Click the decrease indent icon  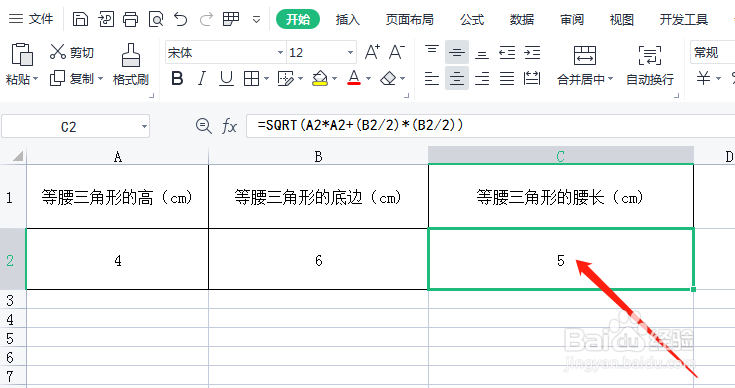[507, 52]
